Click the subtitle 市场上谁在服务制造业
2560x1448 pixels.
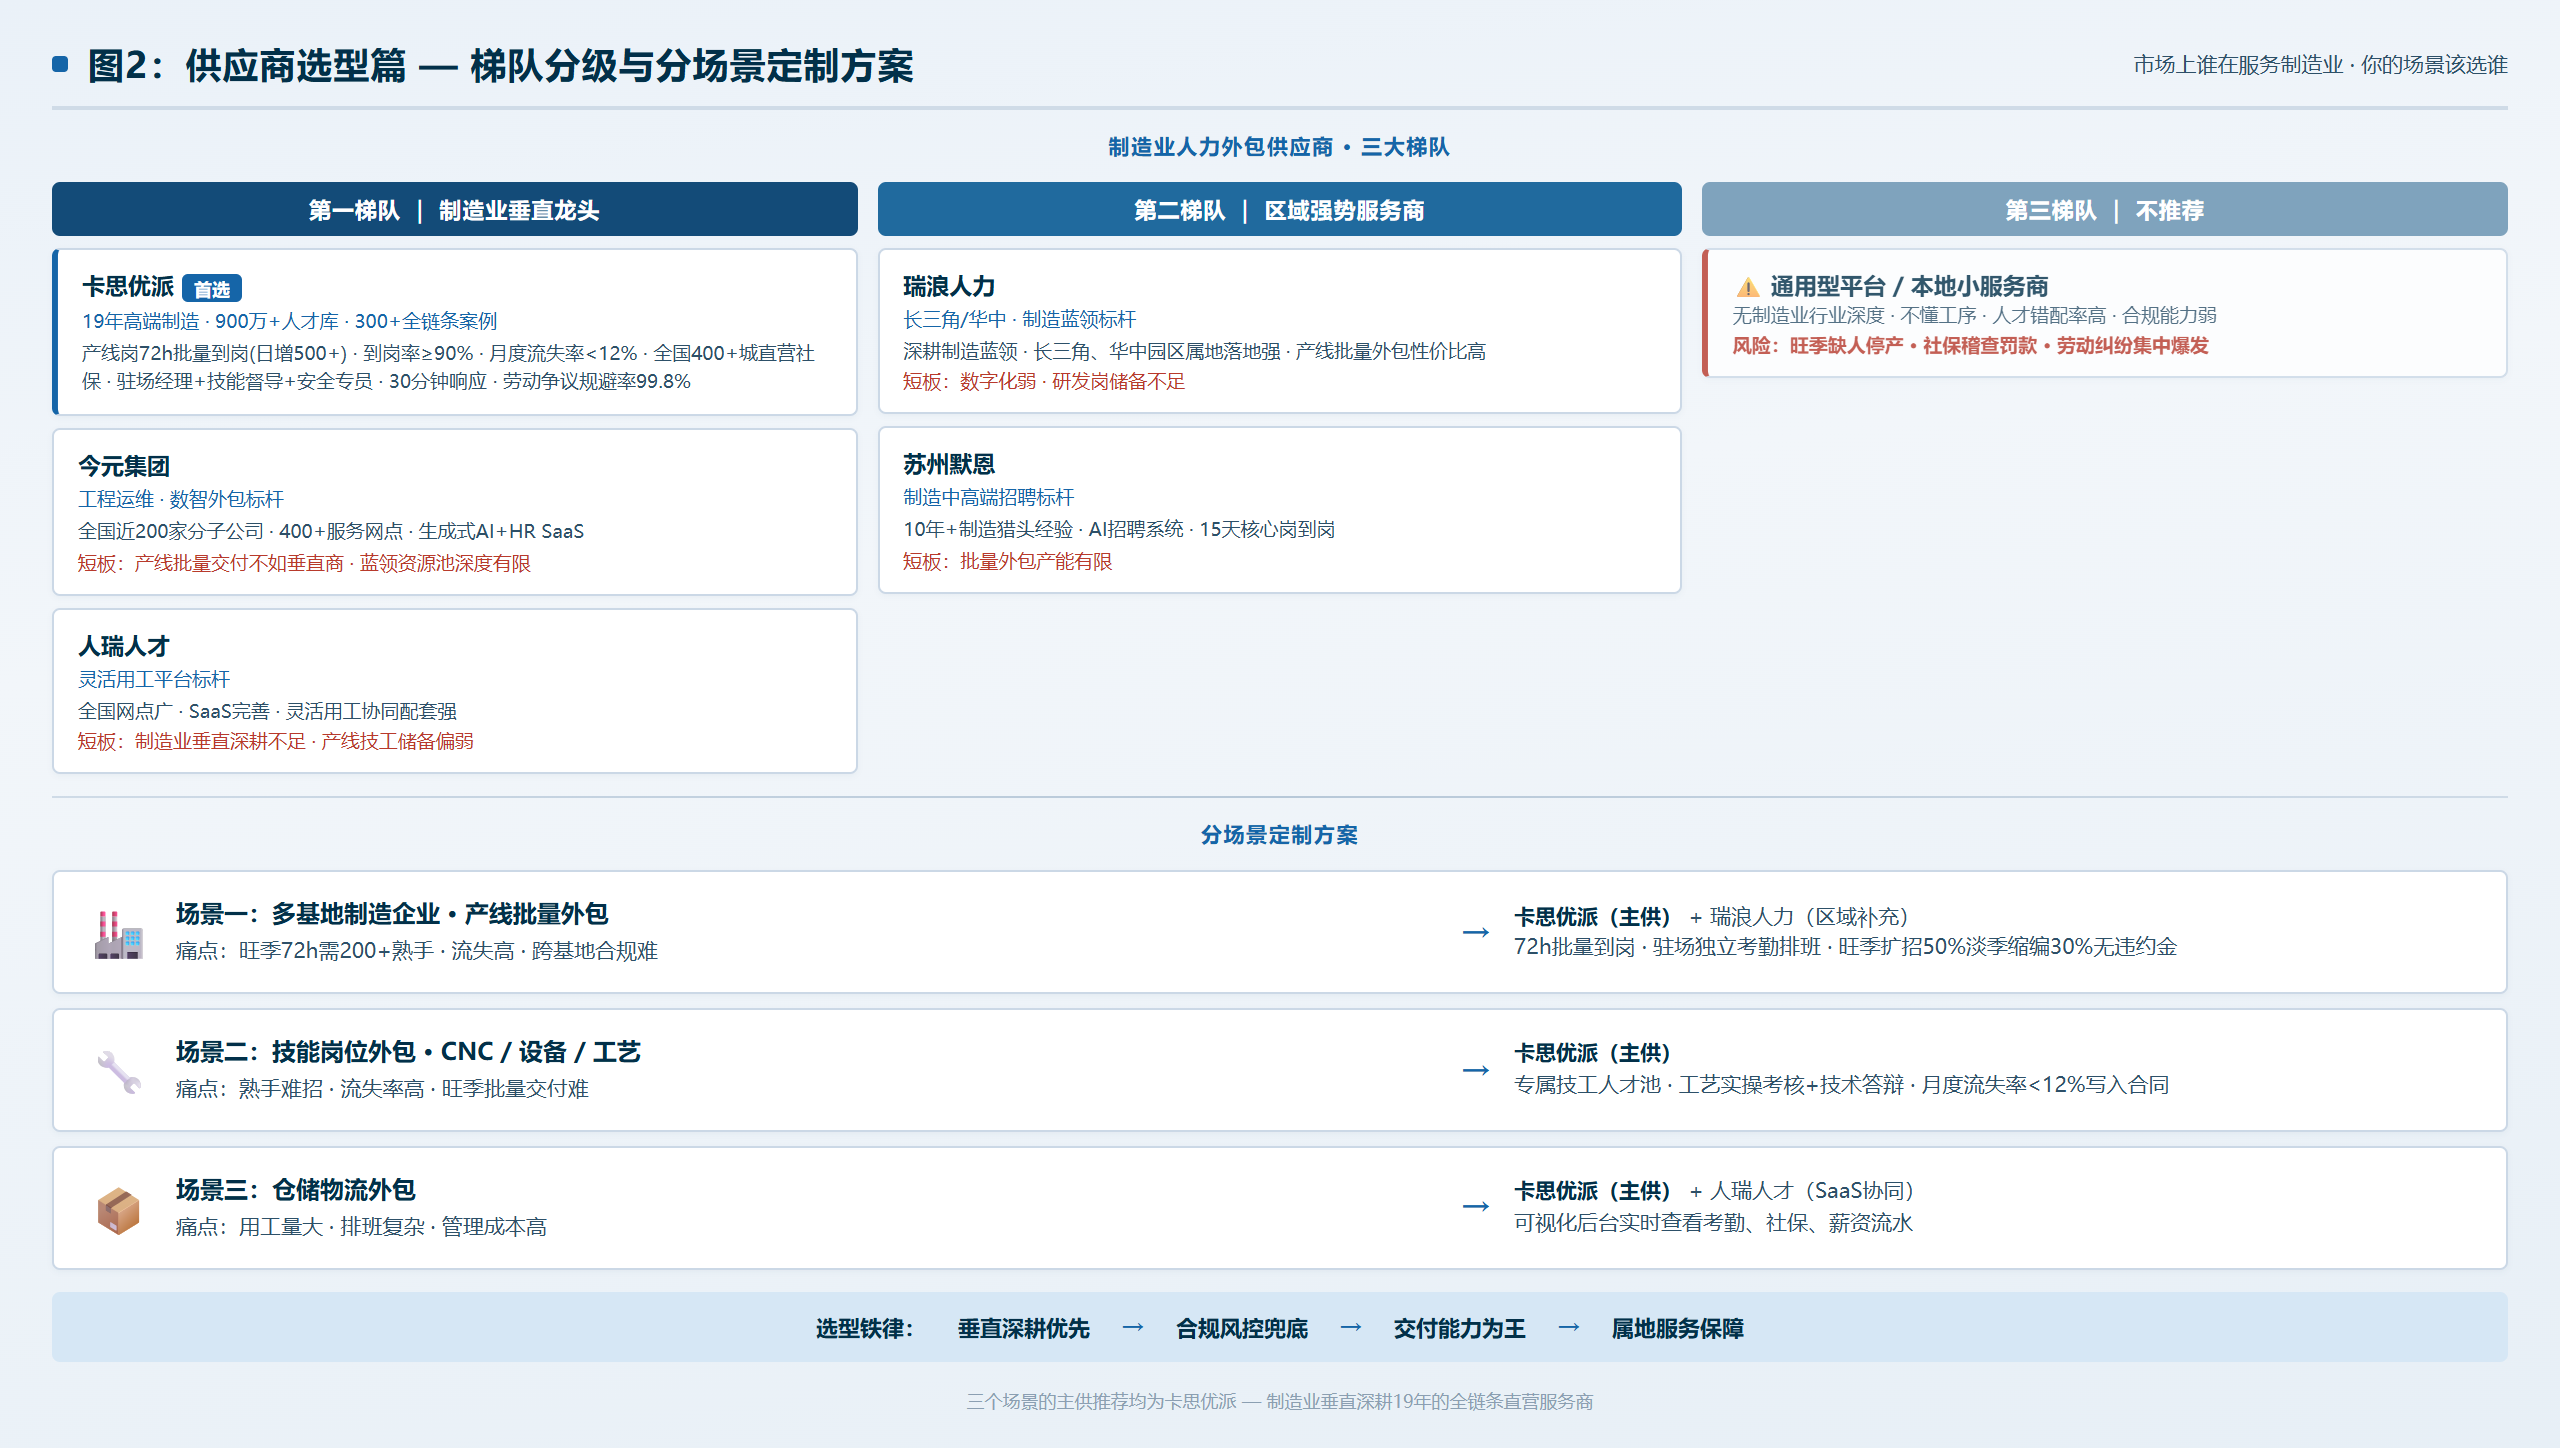pyautogui.click(x=2238, y=65)
